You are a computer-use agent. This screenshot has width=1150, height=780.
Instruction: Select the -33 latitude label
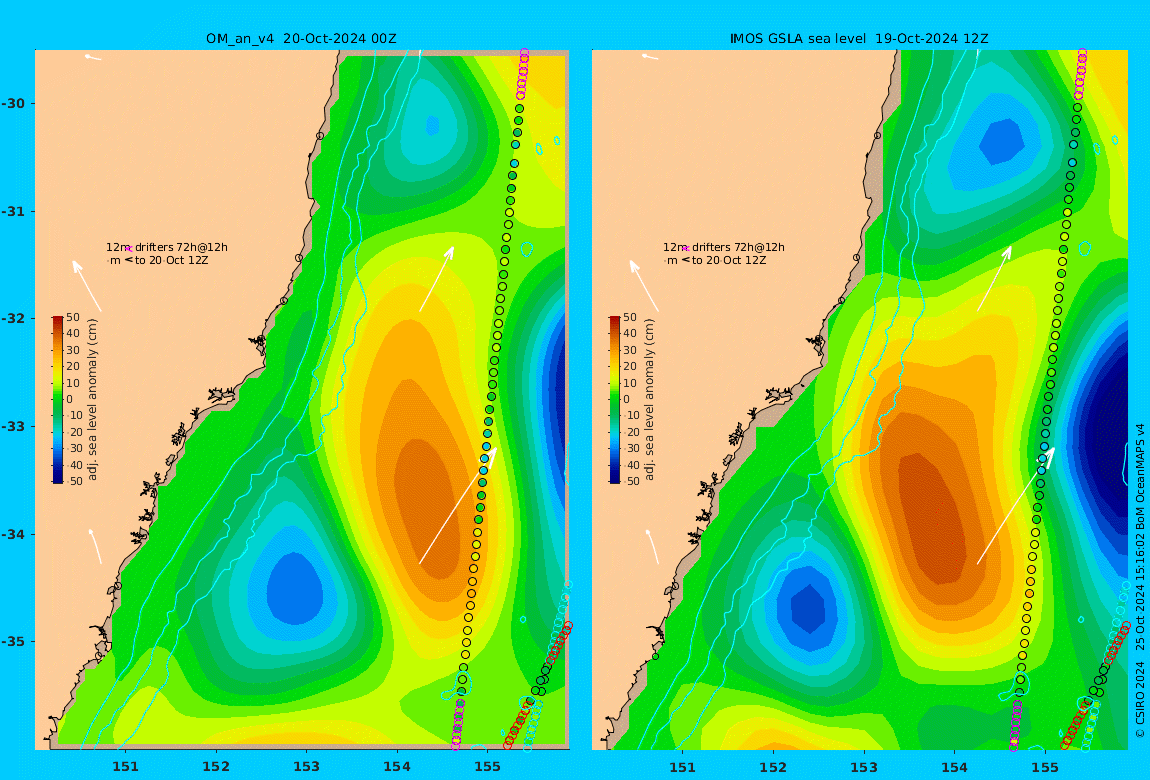13,427
